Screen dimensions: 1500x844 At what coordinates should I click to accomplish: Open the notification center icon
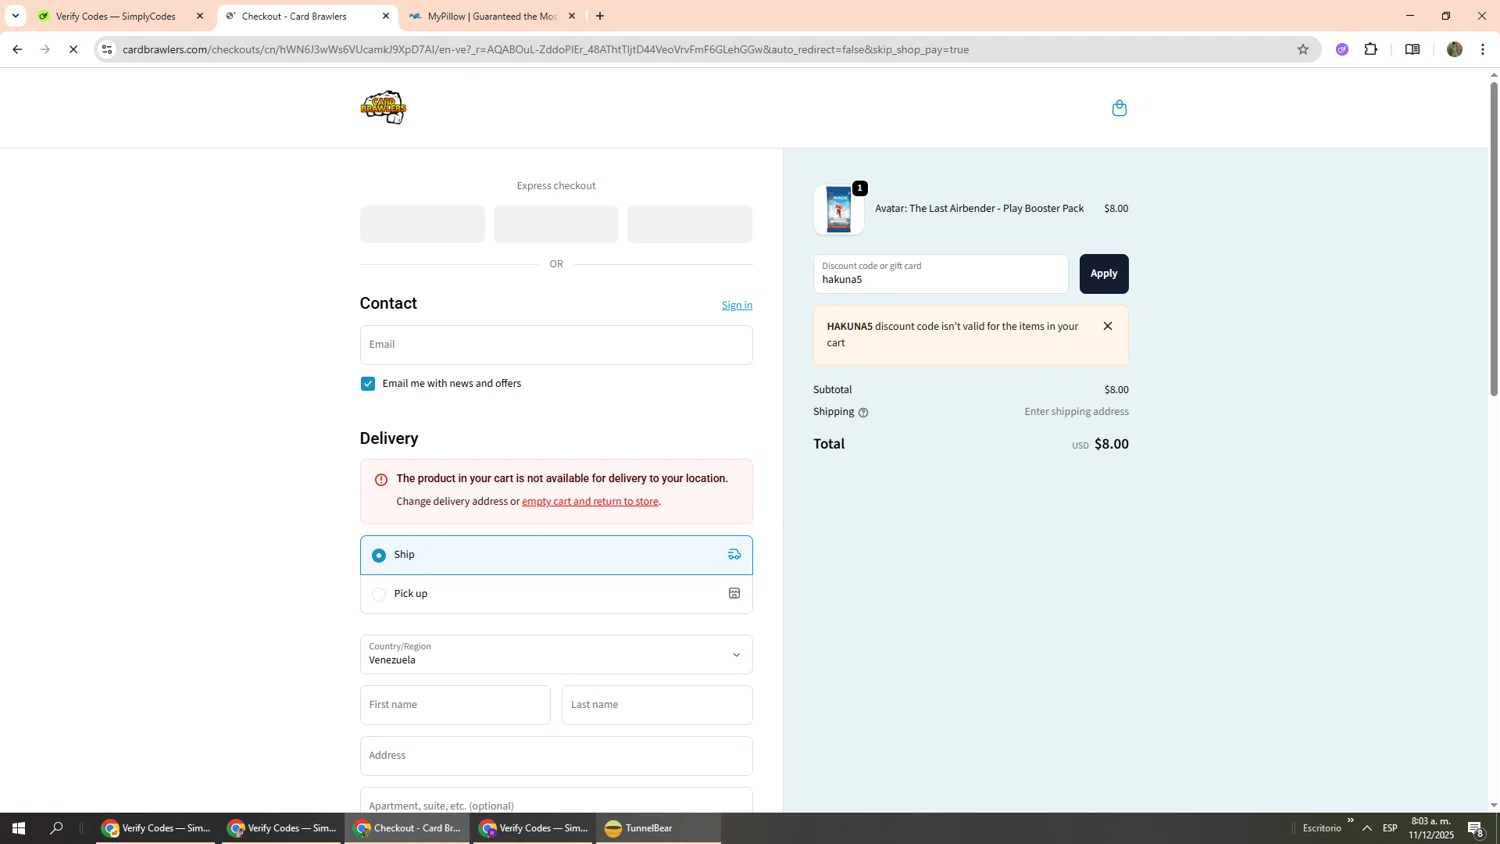1476,828
